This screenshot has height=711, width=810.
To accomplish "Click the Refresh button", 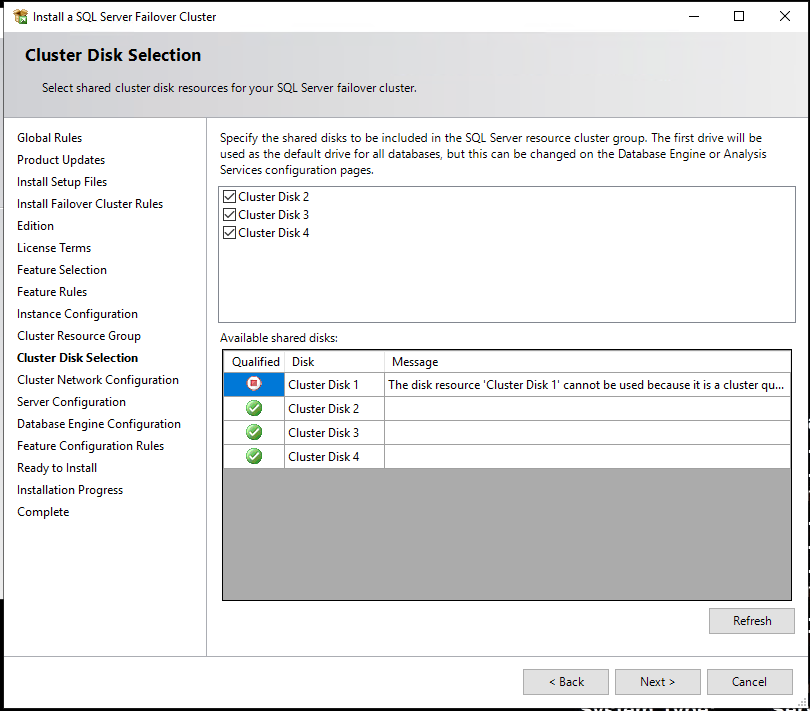I will point(752,621).
